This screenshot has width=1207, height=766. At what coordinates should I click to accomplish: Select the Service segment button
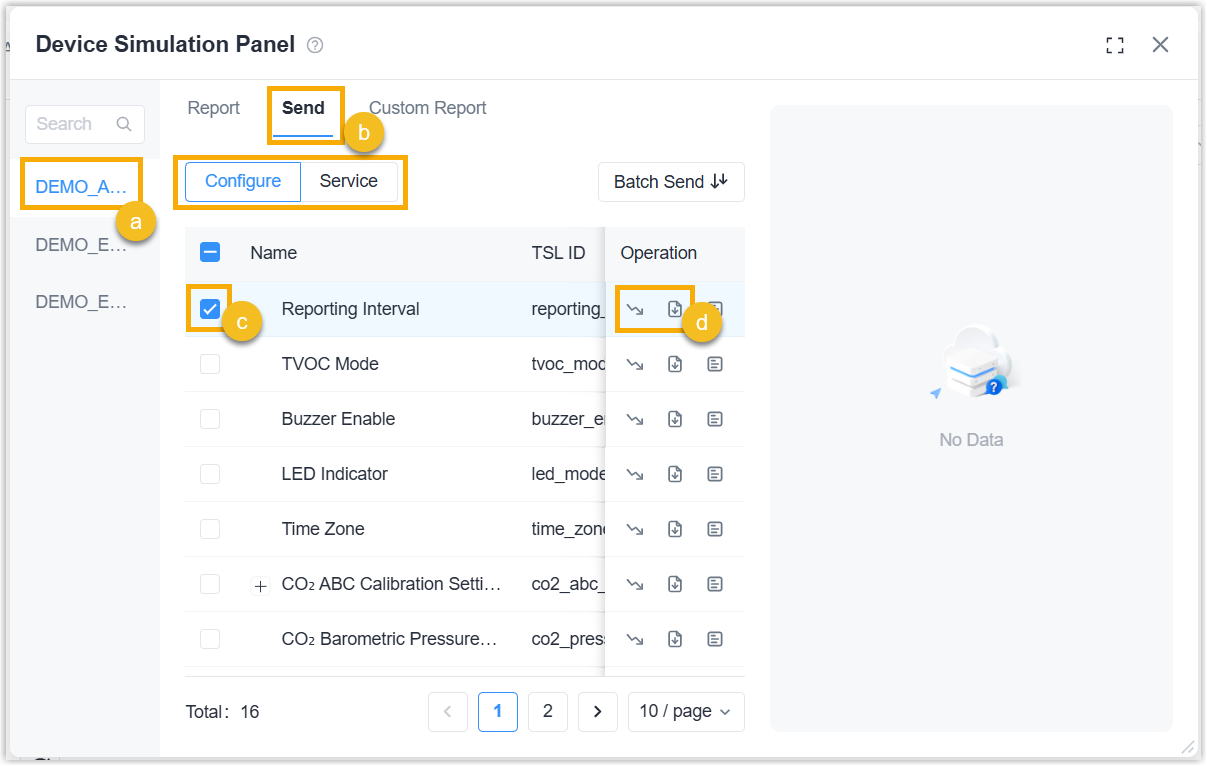(x=348, y=182)
